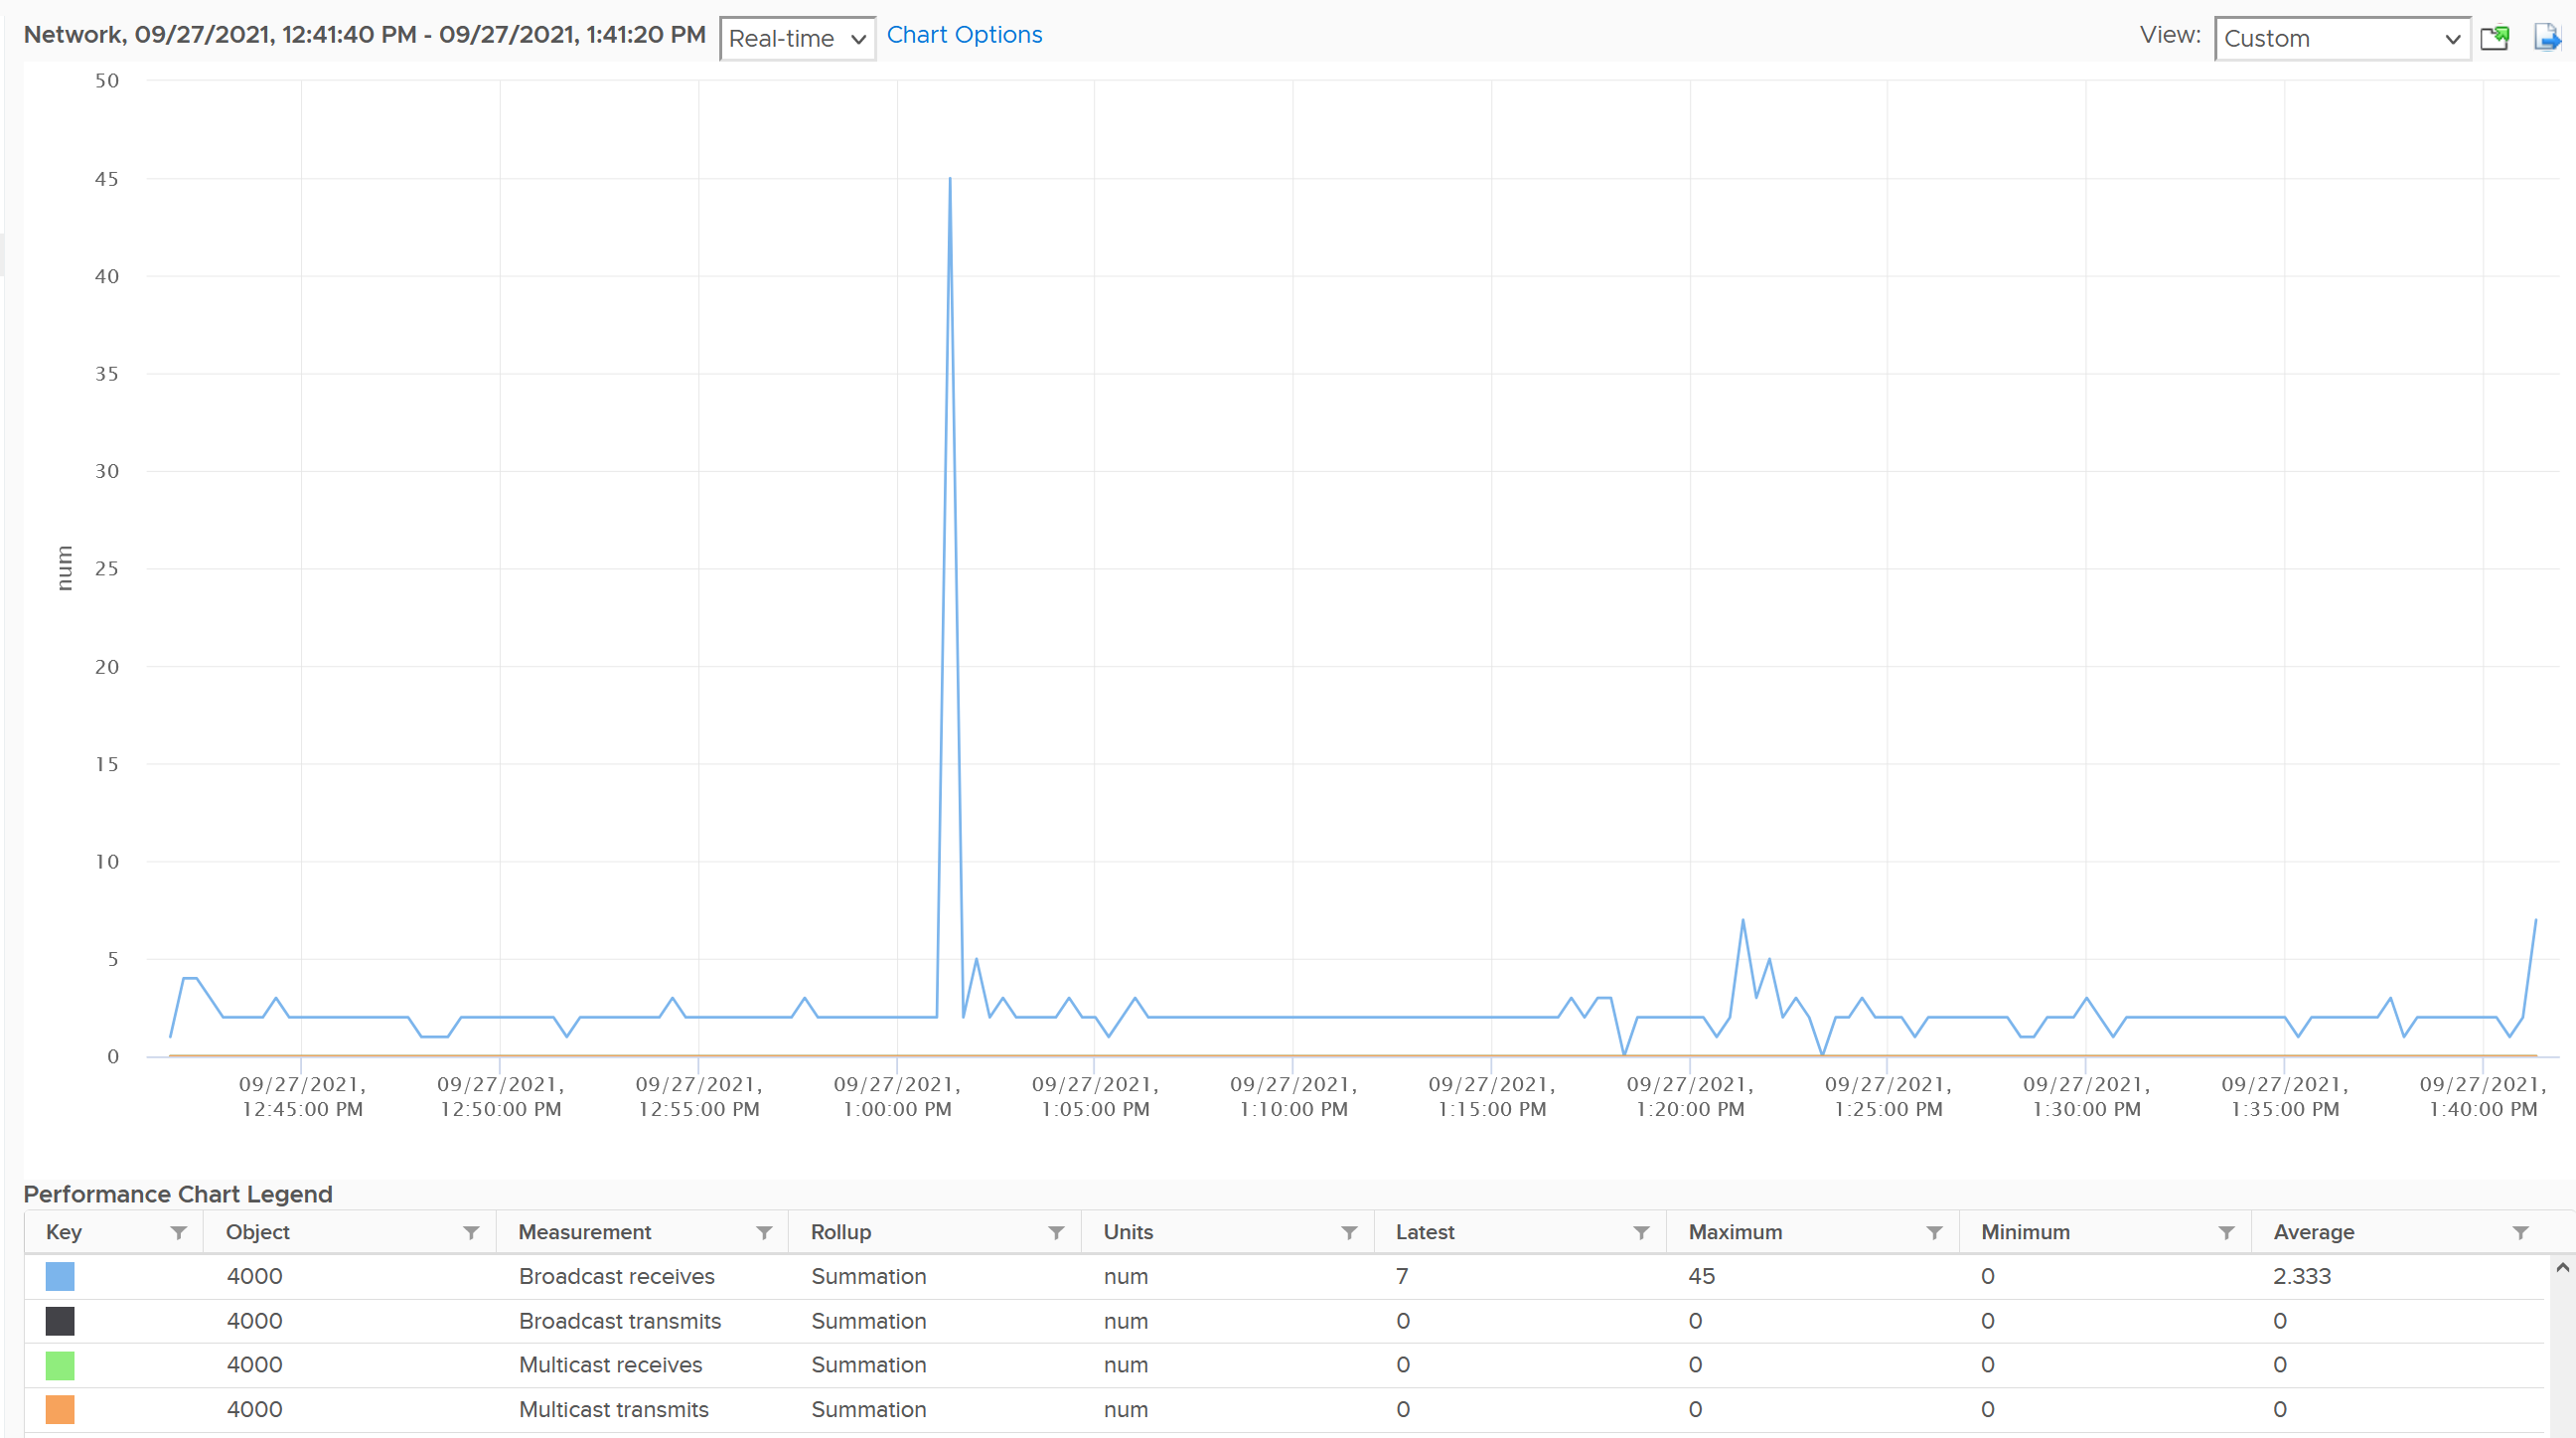Image resolution: width=2576 pixels, height=1438 pixels.
Task: Filter the Minimum column
Action: click(2226, 1232)
